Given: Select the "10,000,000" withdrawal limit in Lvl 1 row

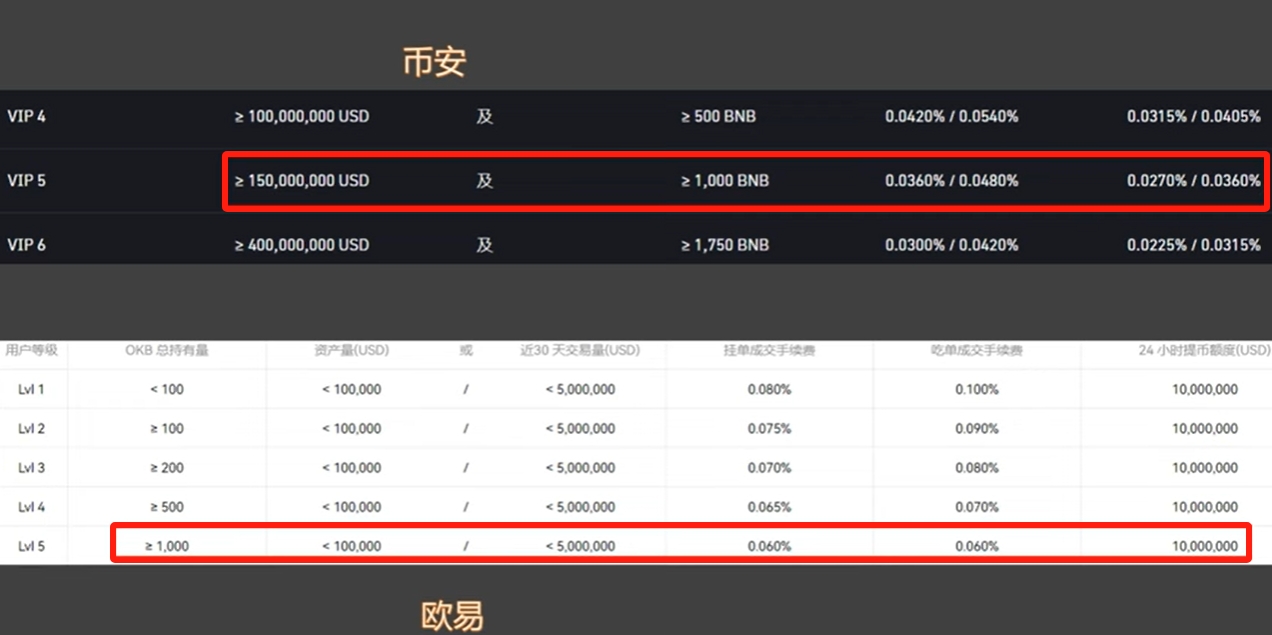Looking at the screenshot, I should [x=1205, y=389].
